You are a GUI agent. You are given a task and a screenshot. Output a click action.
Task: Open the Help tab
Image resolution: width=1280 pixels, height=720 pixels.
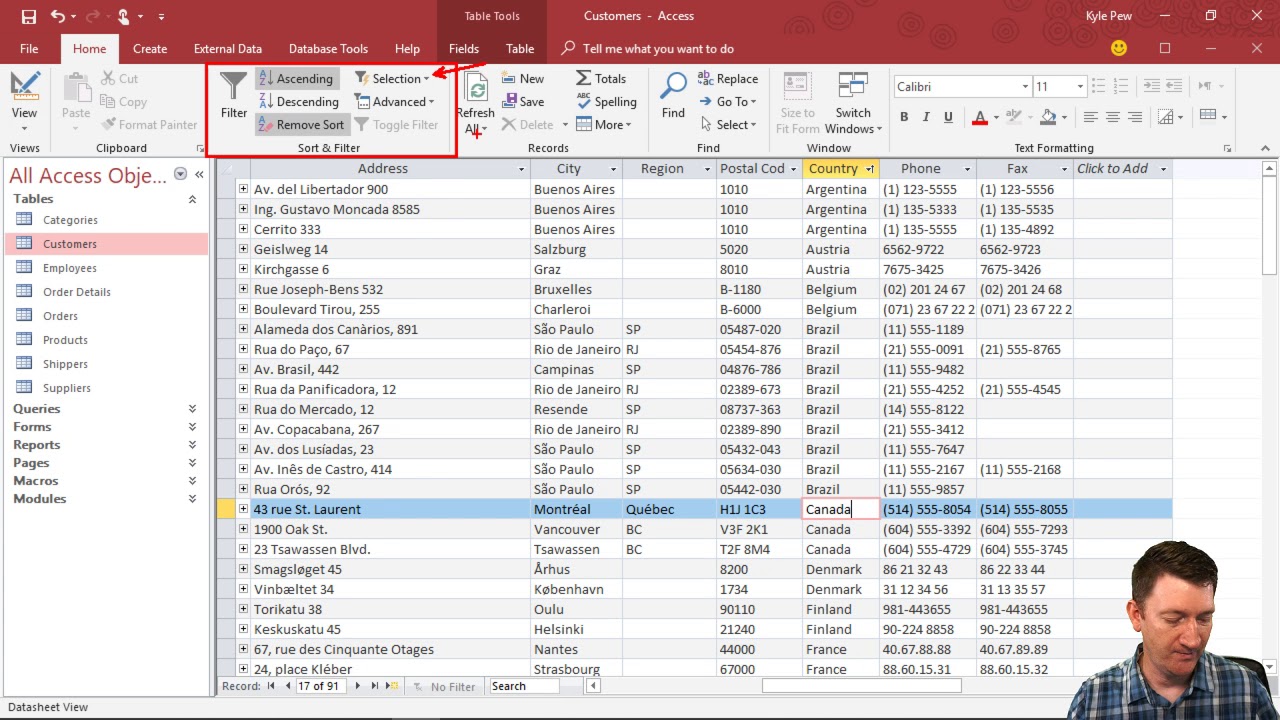(x=407, y=48)
